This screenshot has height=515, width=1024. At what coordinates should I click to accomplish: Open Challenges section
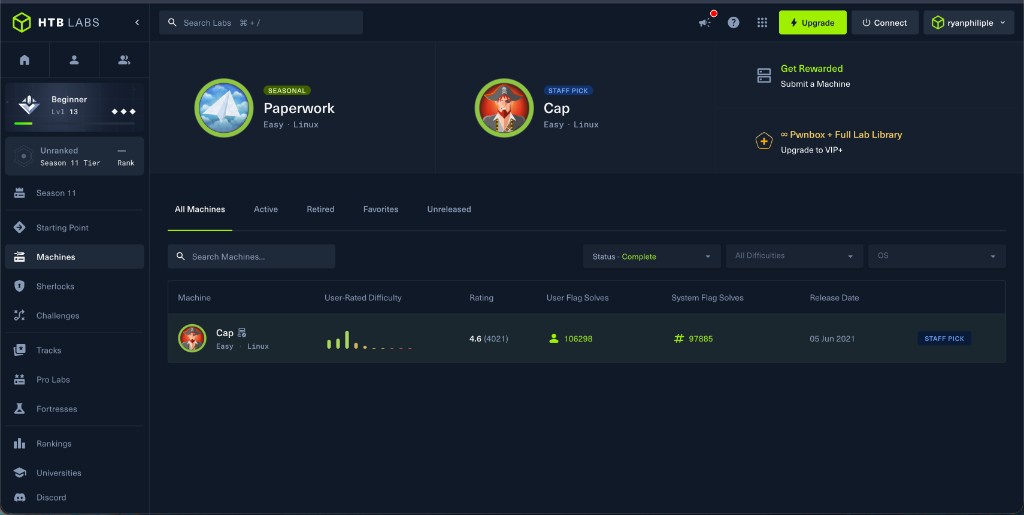[74, 315]
